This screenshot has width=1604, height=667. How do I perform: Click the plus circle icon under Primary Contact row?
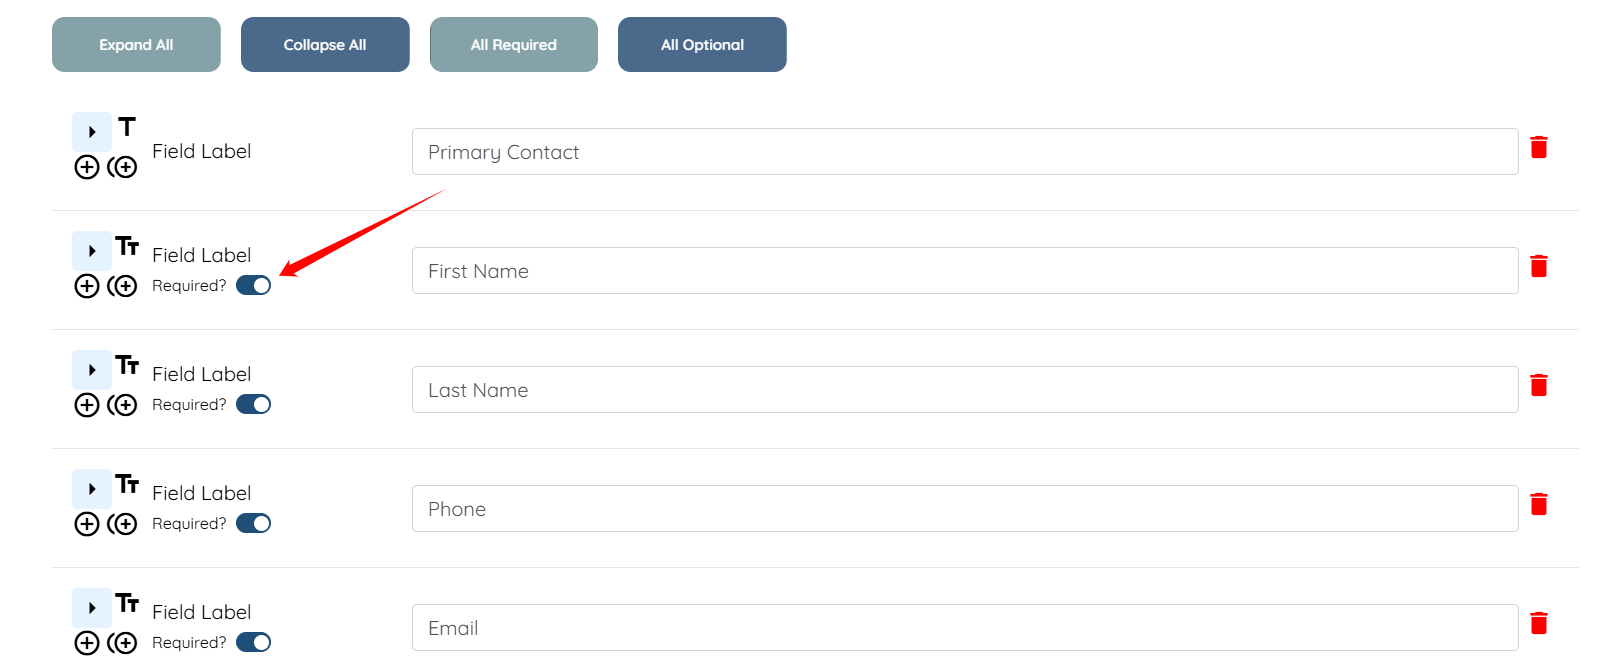click(87, 167)
